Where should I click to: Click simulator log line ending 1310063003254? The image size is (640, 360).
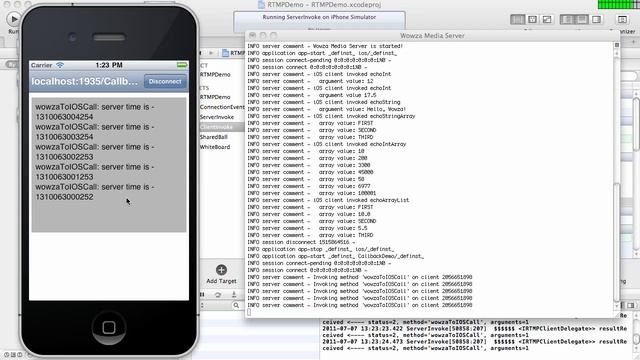click(95, 131)
